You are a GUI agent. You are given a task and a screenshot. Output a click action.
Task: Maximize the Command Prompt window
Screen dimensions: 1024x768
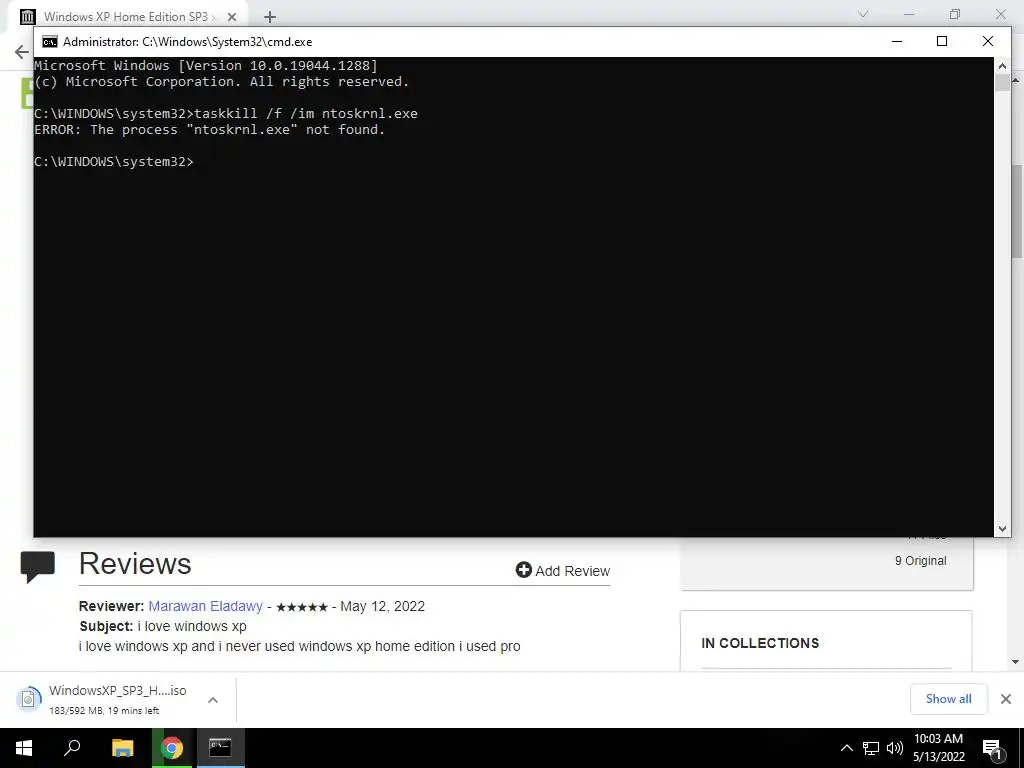coord(942,41)
